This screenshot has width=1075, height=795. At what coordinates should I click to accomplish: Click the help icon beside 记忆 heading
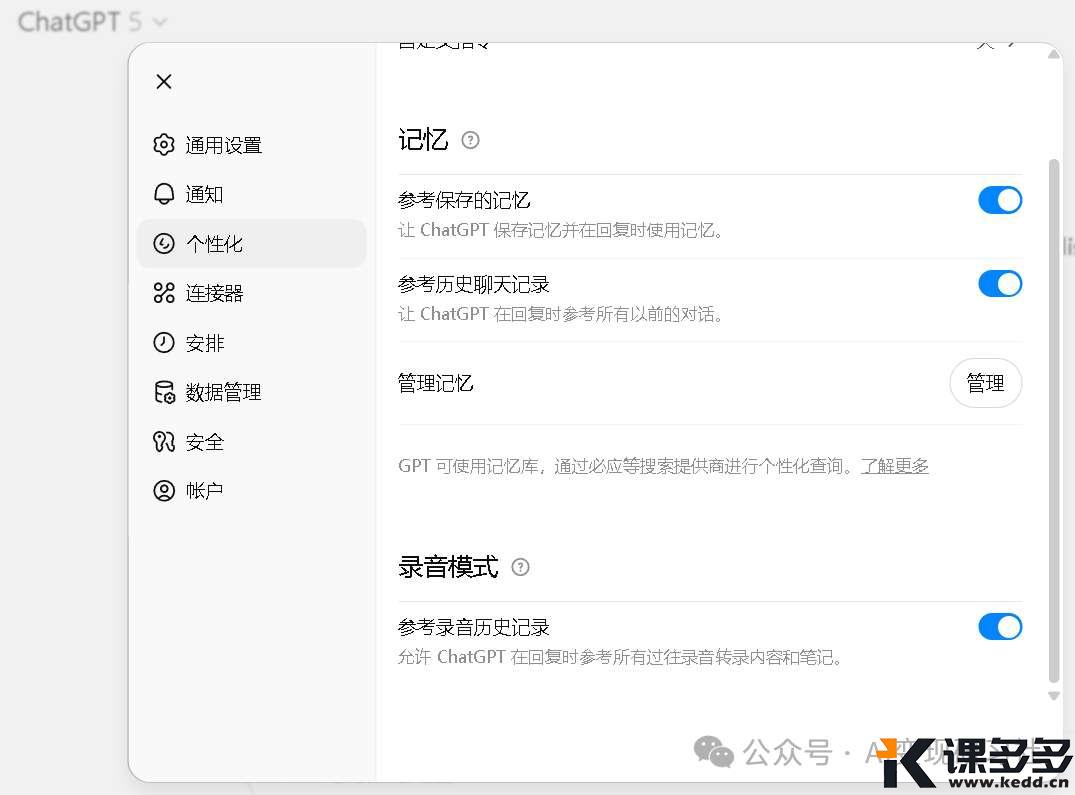click(470, 140)
